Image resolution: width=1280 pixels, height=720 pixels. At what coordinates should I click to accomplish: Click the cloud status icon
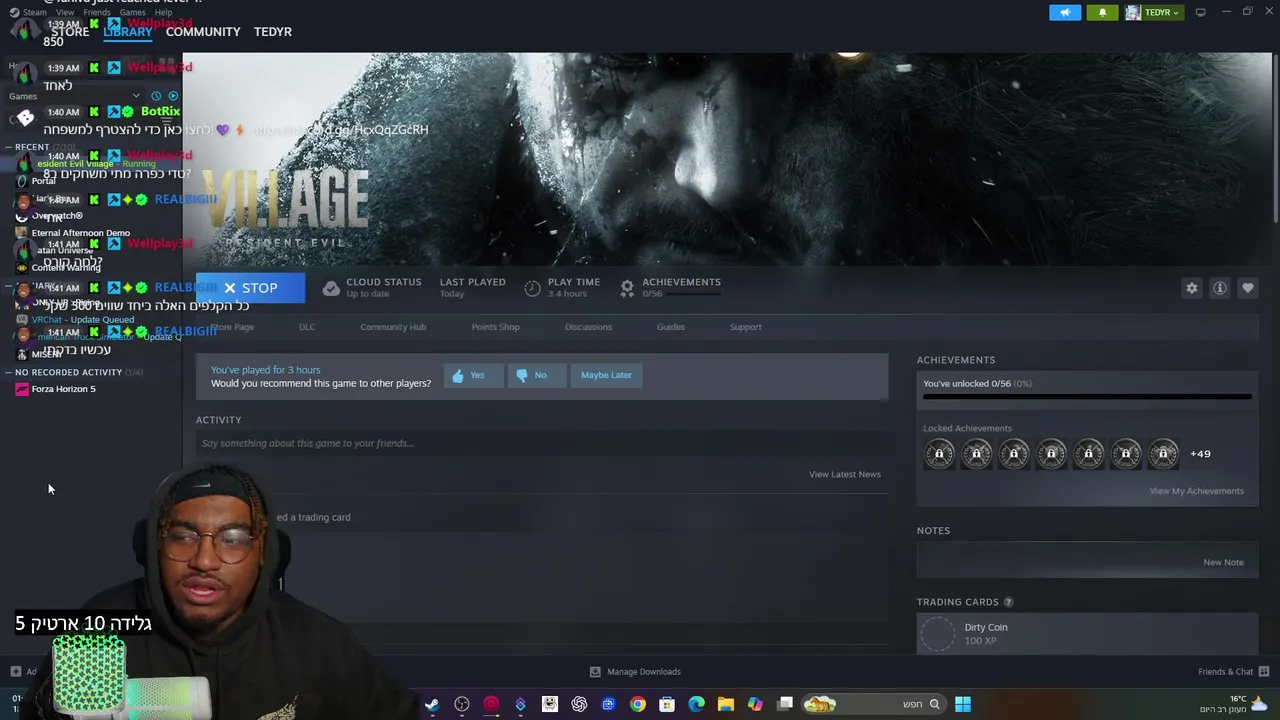coord(331,288)
